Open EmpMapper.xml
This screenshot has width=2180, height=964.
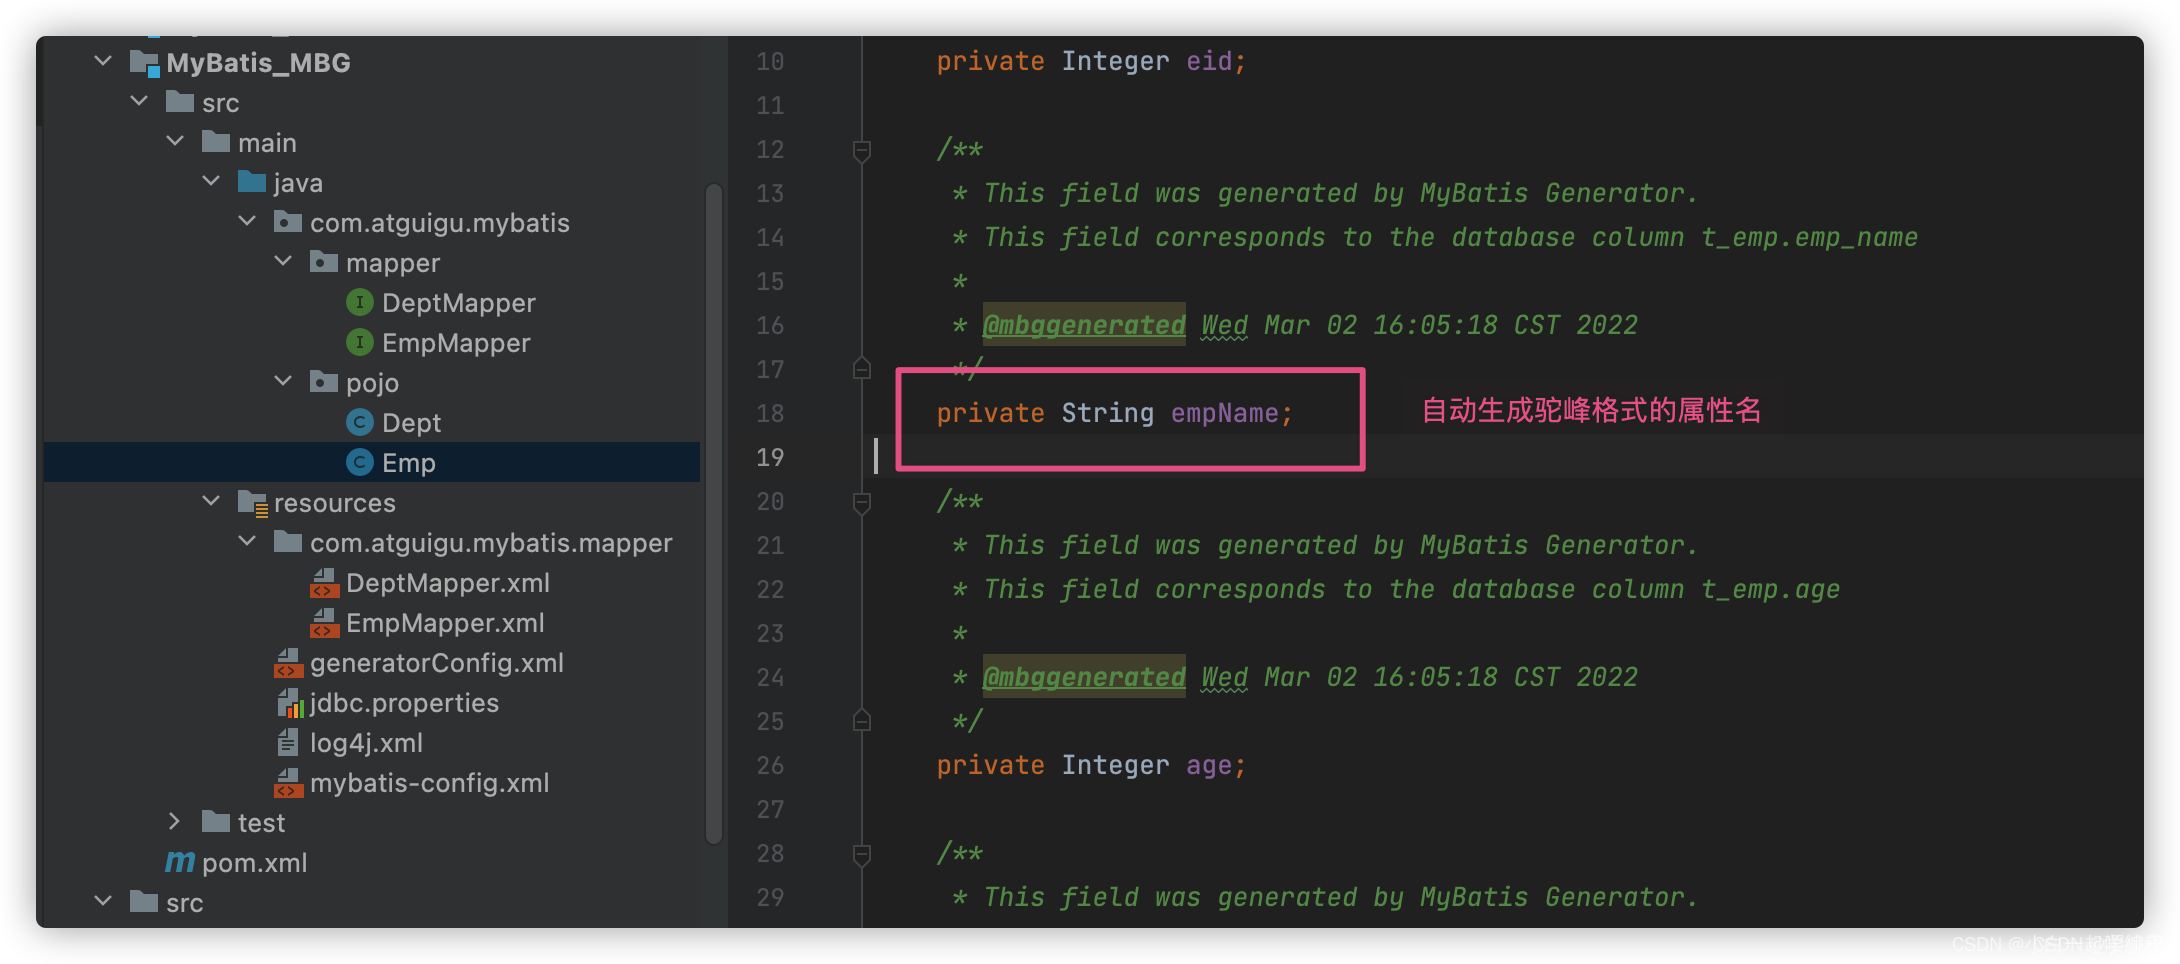click(445, 623)
